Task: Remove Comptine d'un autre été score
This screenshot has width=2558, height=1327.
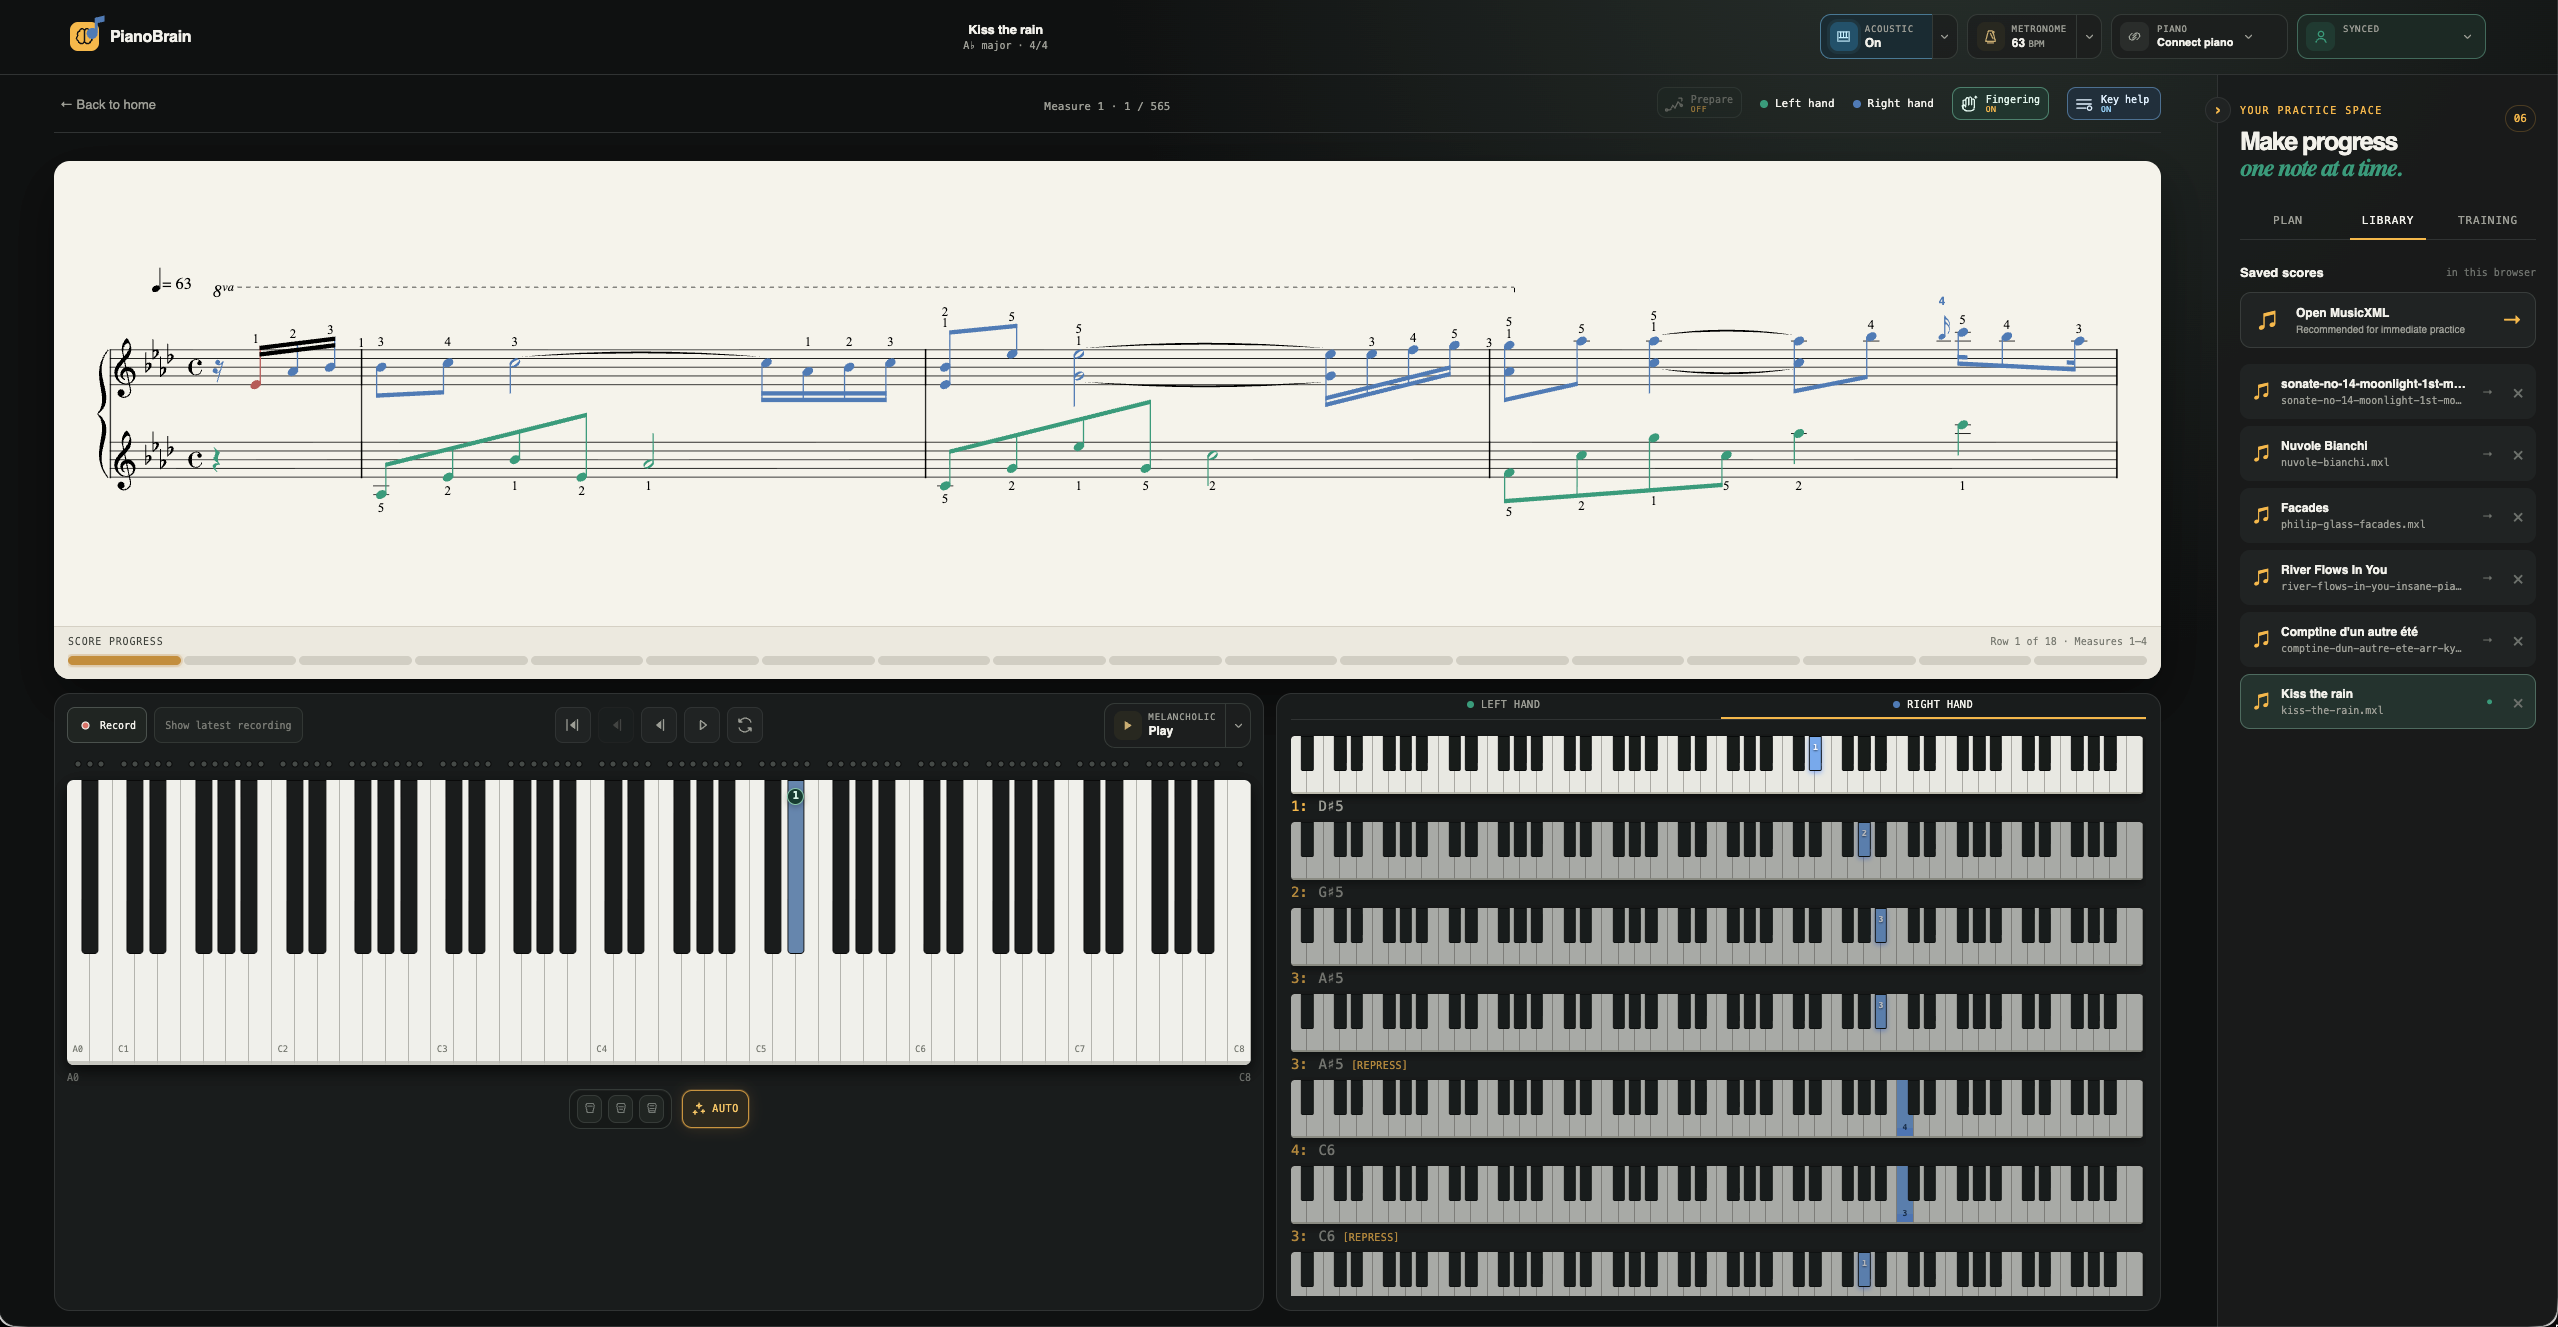Action: coord(2518,641)
